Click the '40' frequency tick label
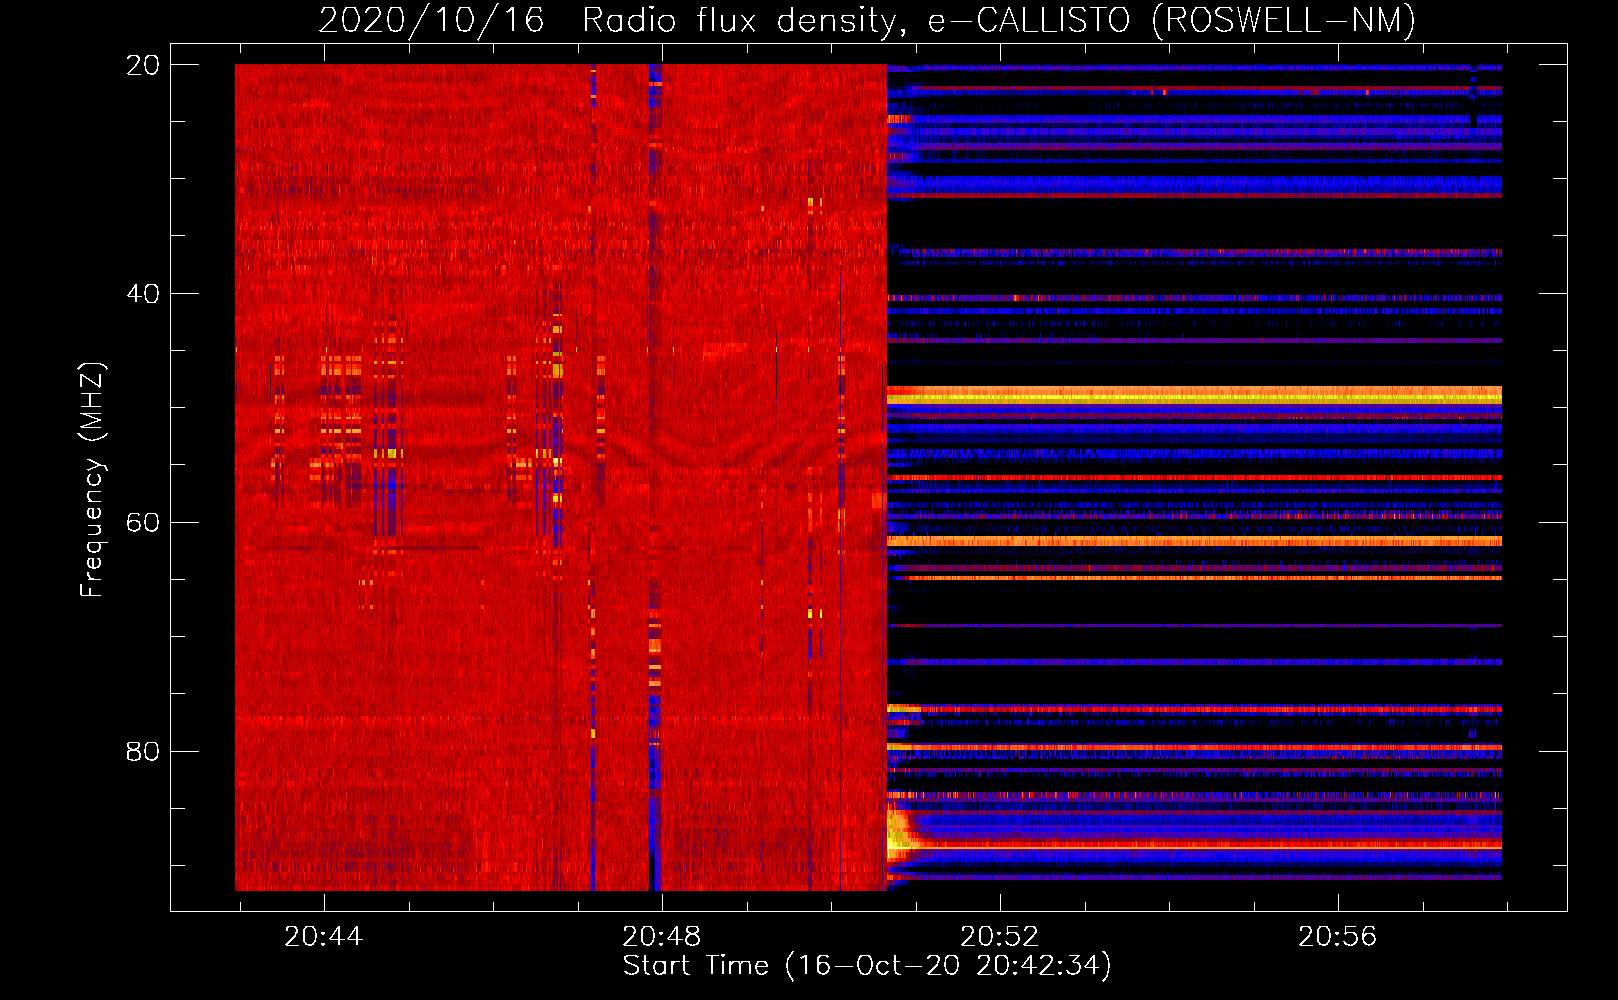The width and height of the screenshot is (1618, 1000). click(143, 294)
